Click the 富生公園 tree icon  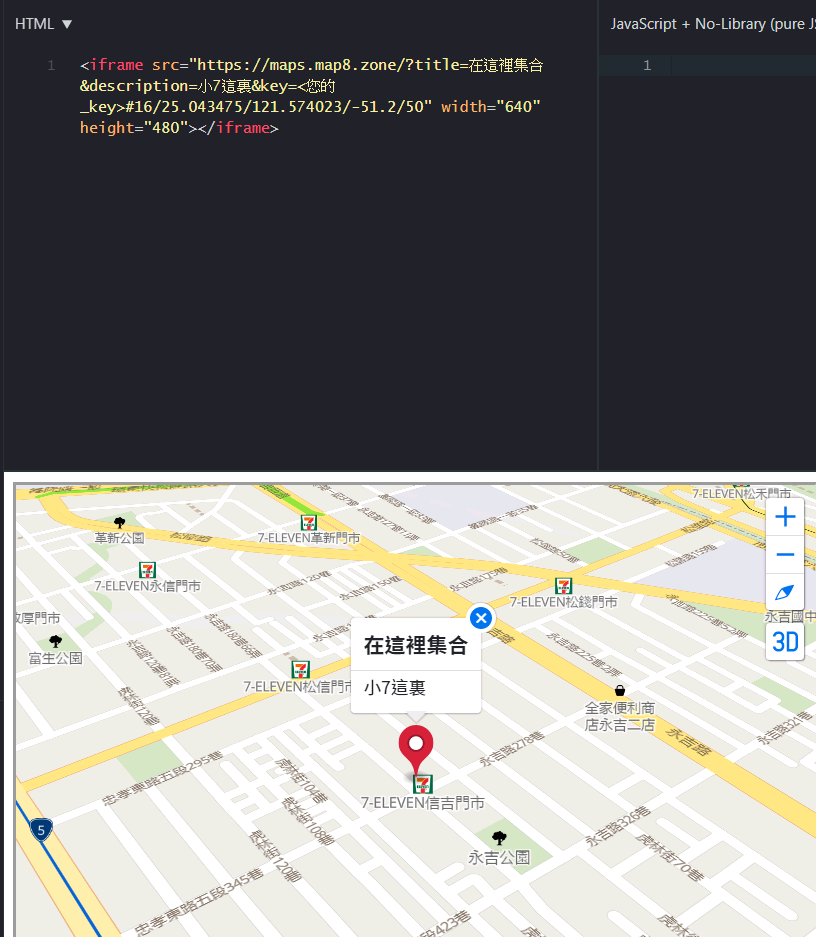[55, 641]
